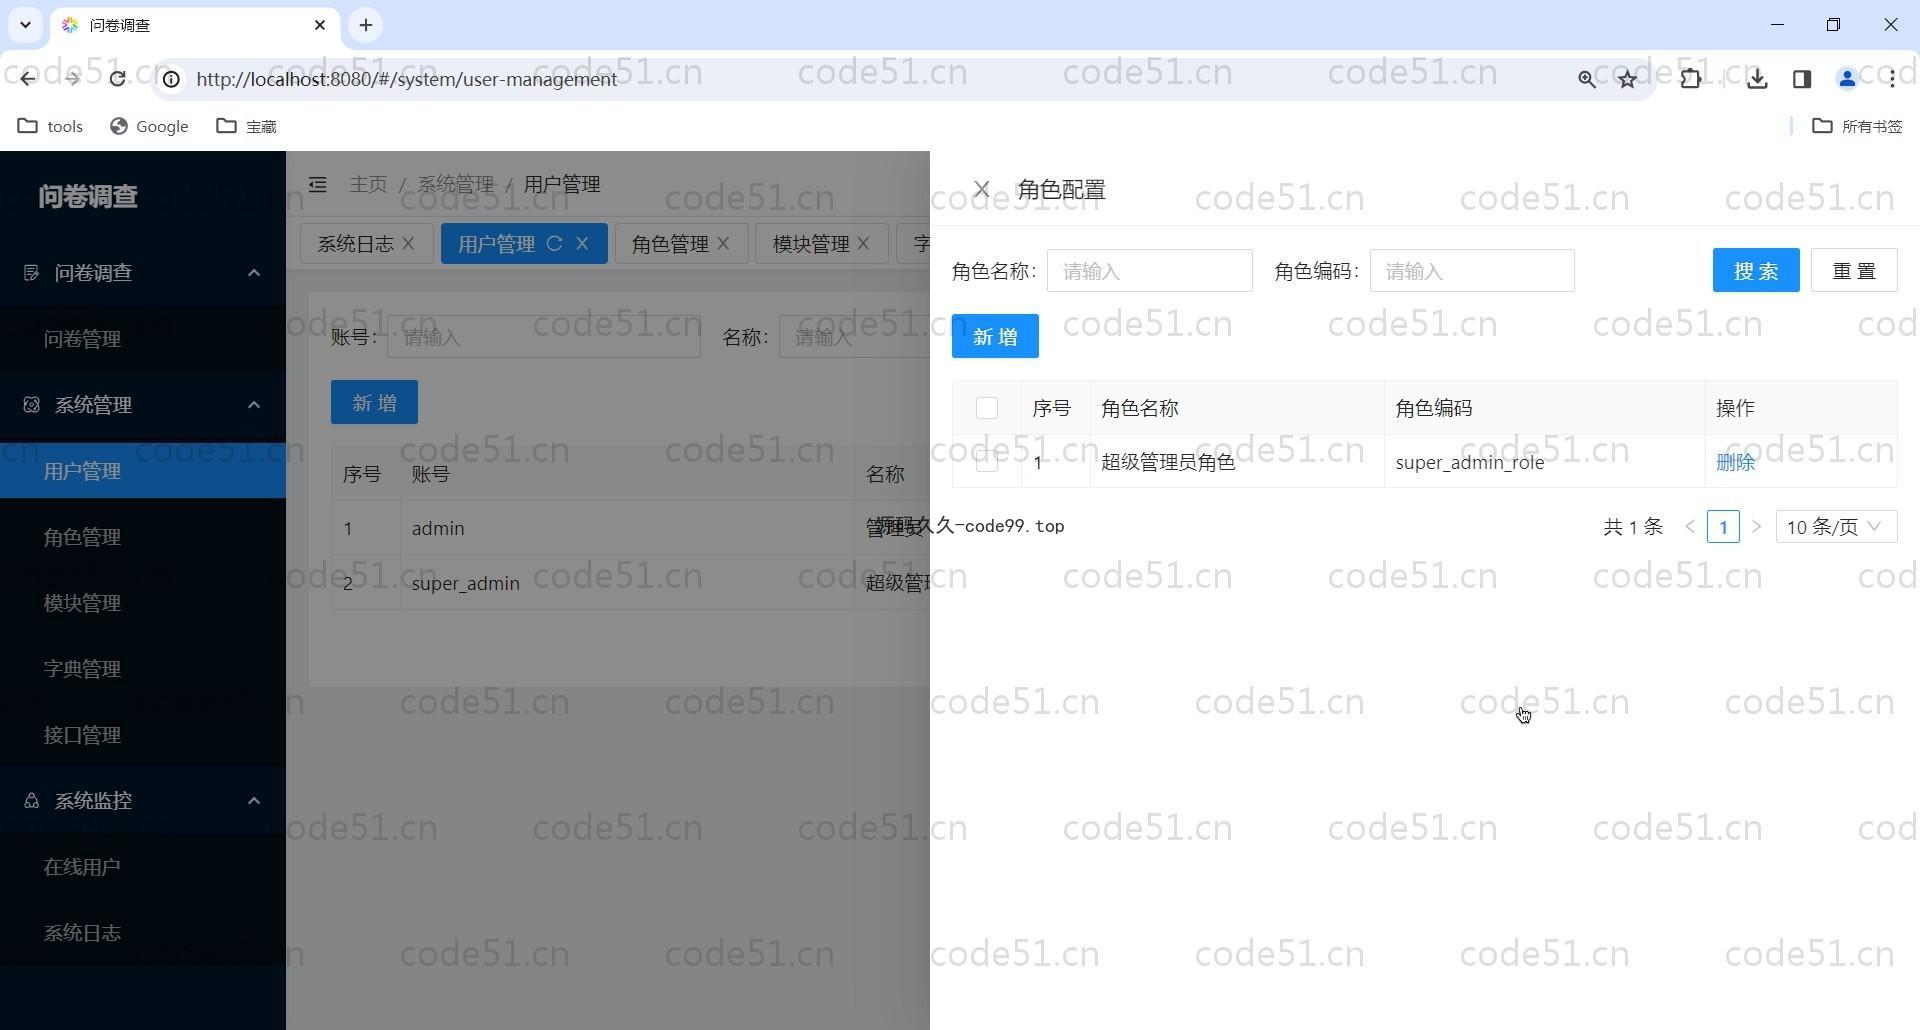1920x1030 pixels.
Task: Close the 系统日志 tab with its X
Action: [408, 244]
